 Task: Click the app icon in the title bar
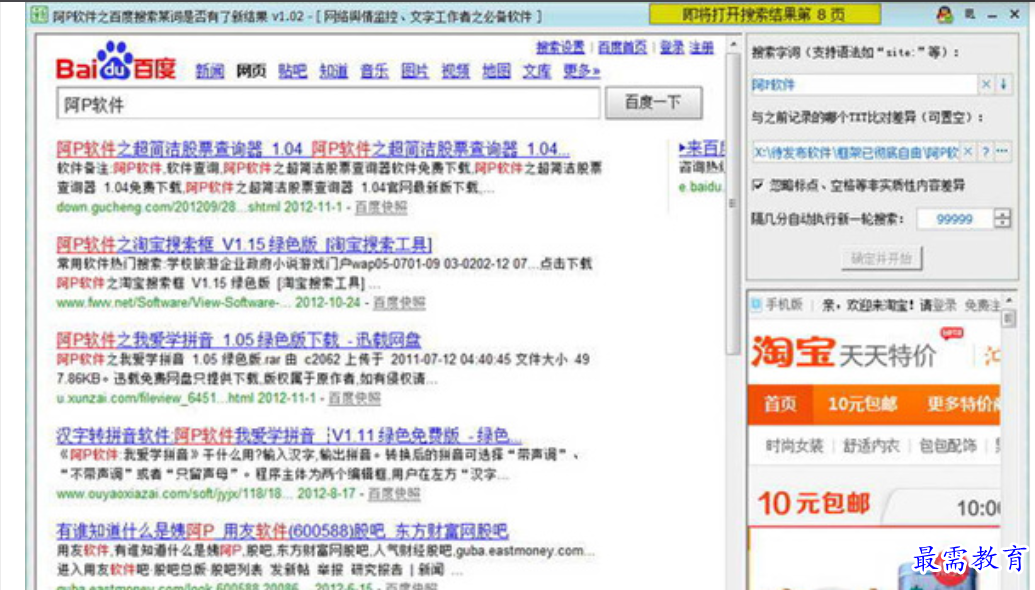click(x=38, y=15)
